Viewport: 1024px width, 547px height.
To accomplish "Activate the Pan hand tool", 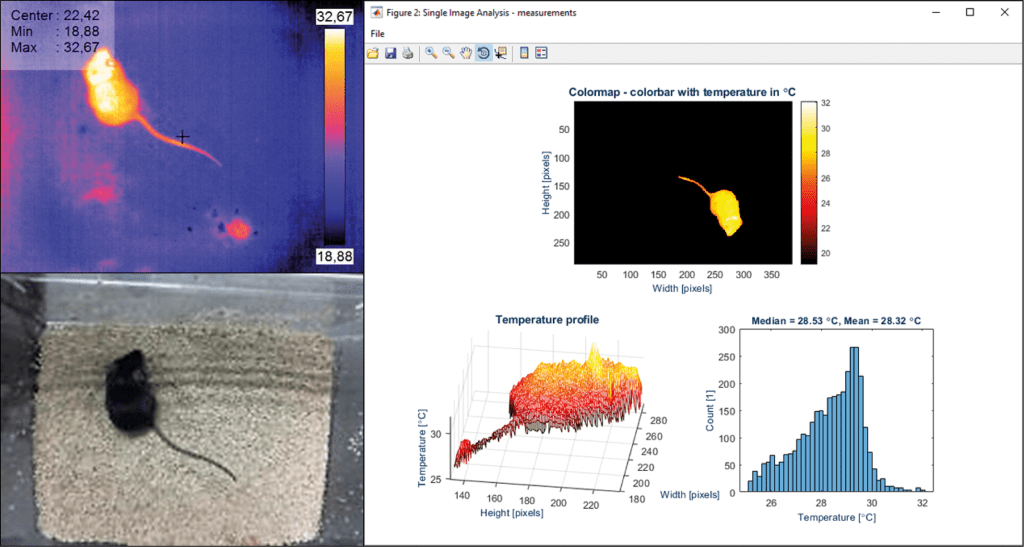I will (x=465, y=53).
